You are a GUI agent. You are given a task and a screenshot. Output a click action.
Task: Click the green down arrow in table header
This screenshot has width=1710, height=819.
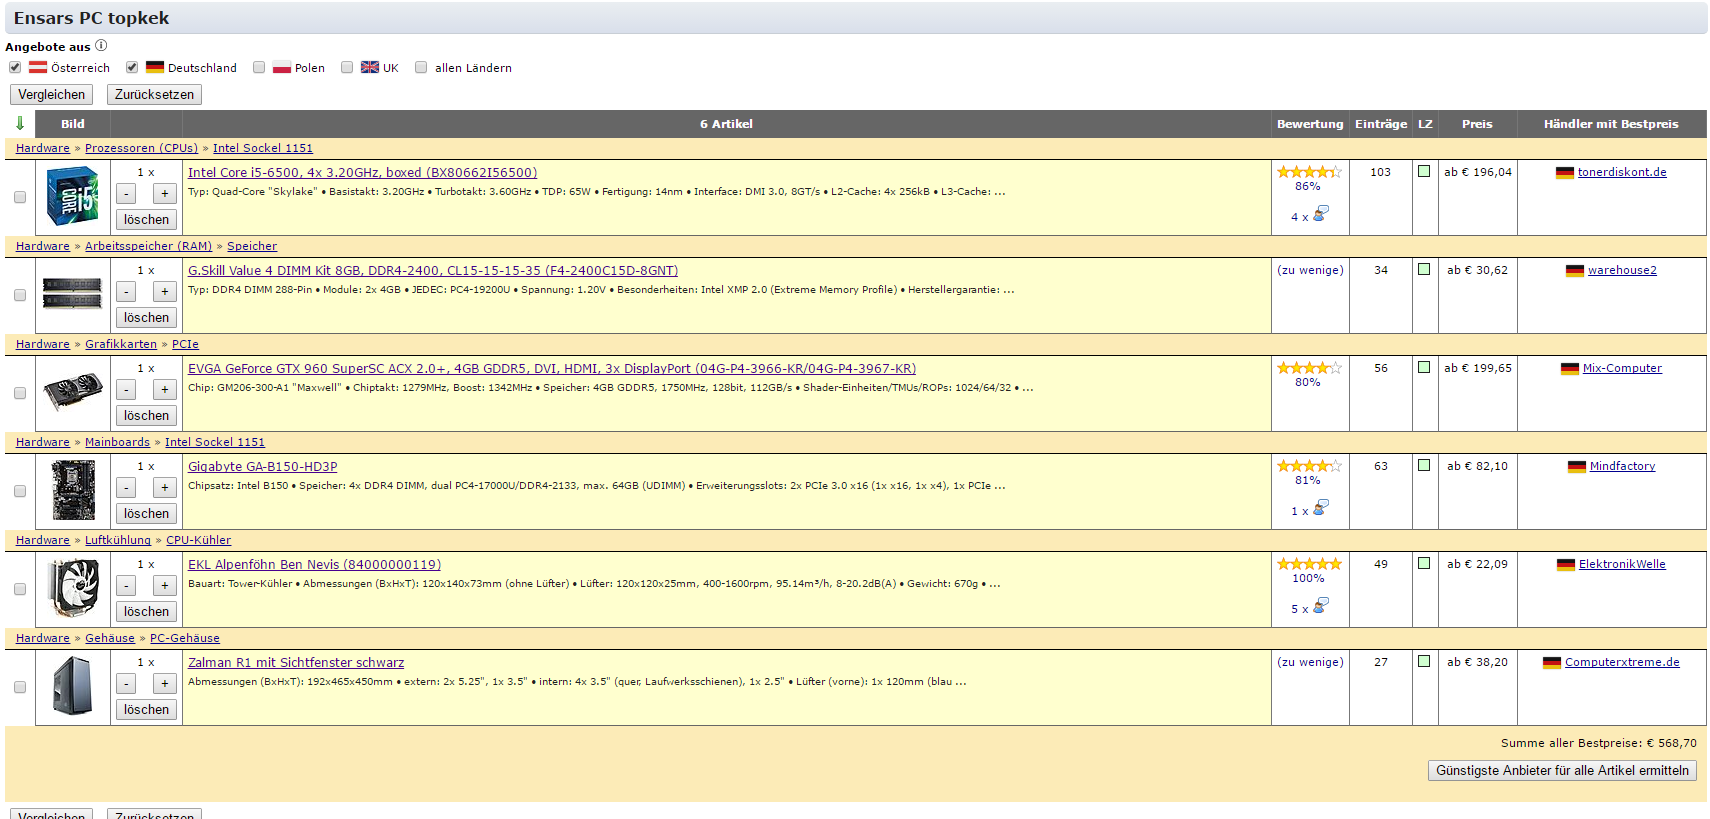pos(20,124)
